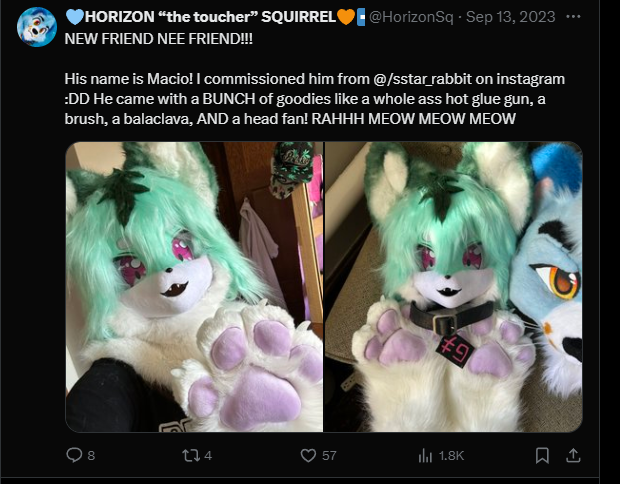Click the 1.8K views count
The width and height of the screenshot is (620, 484).
pyautogui.click(x=451, y=456)
